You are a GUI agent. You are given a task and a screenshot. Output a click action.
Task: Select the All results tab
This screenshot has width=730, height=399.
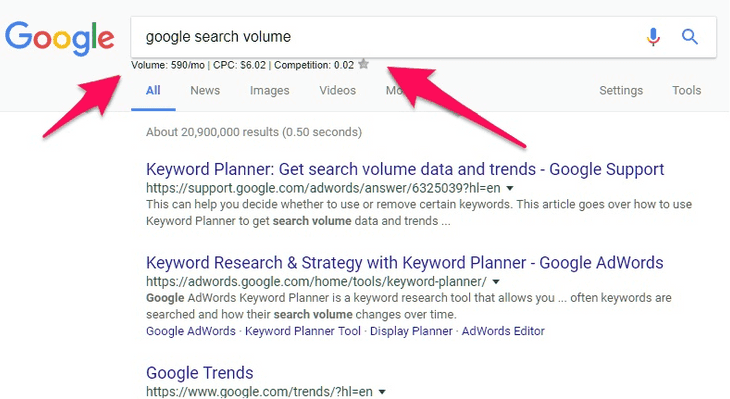click(x=153, y=90)
